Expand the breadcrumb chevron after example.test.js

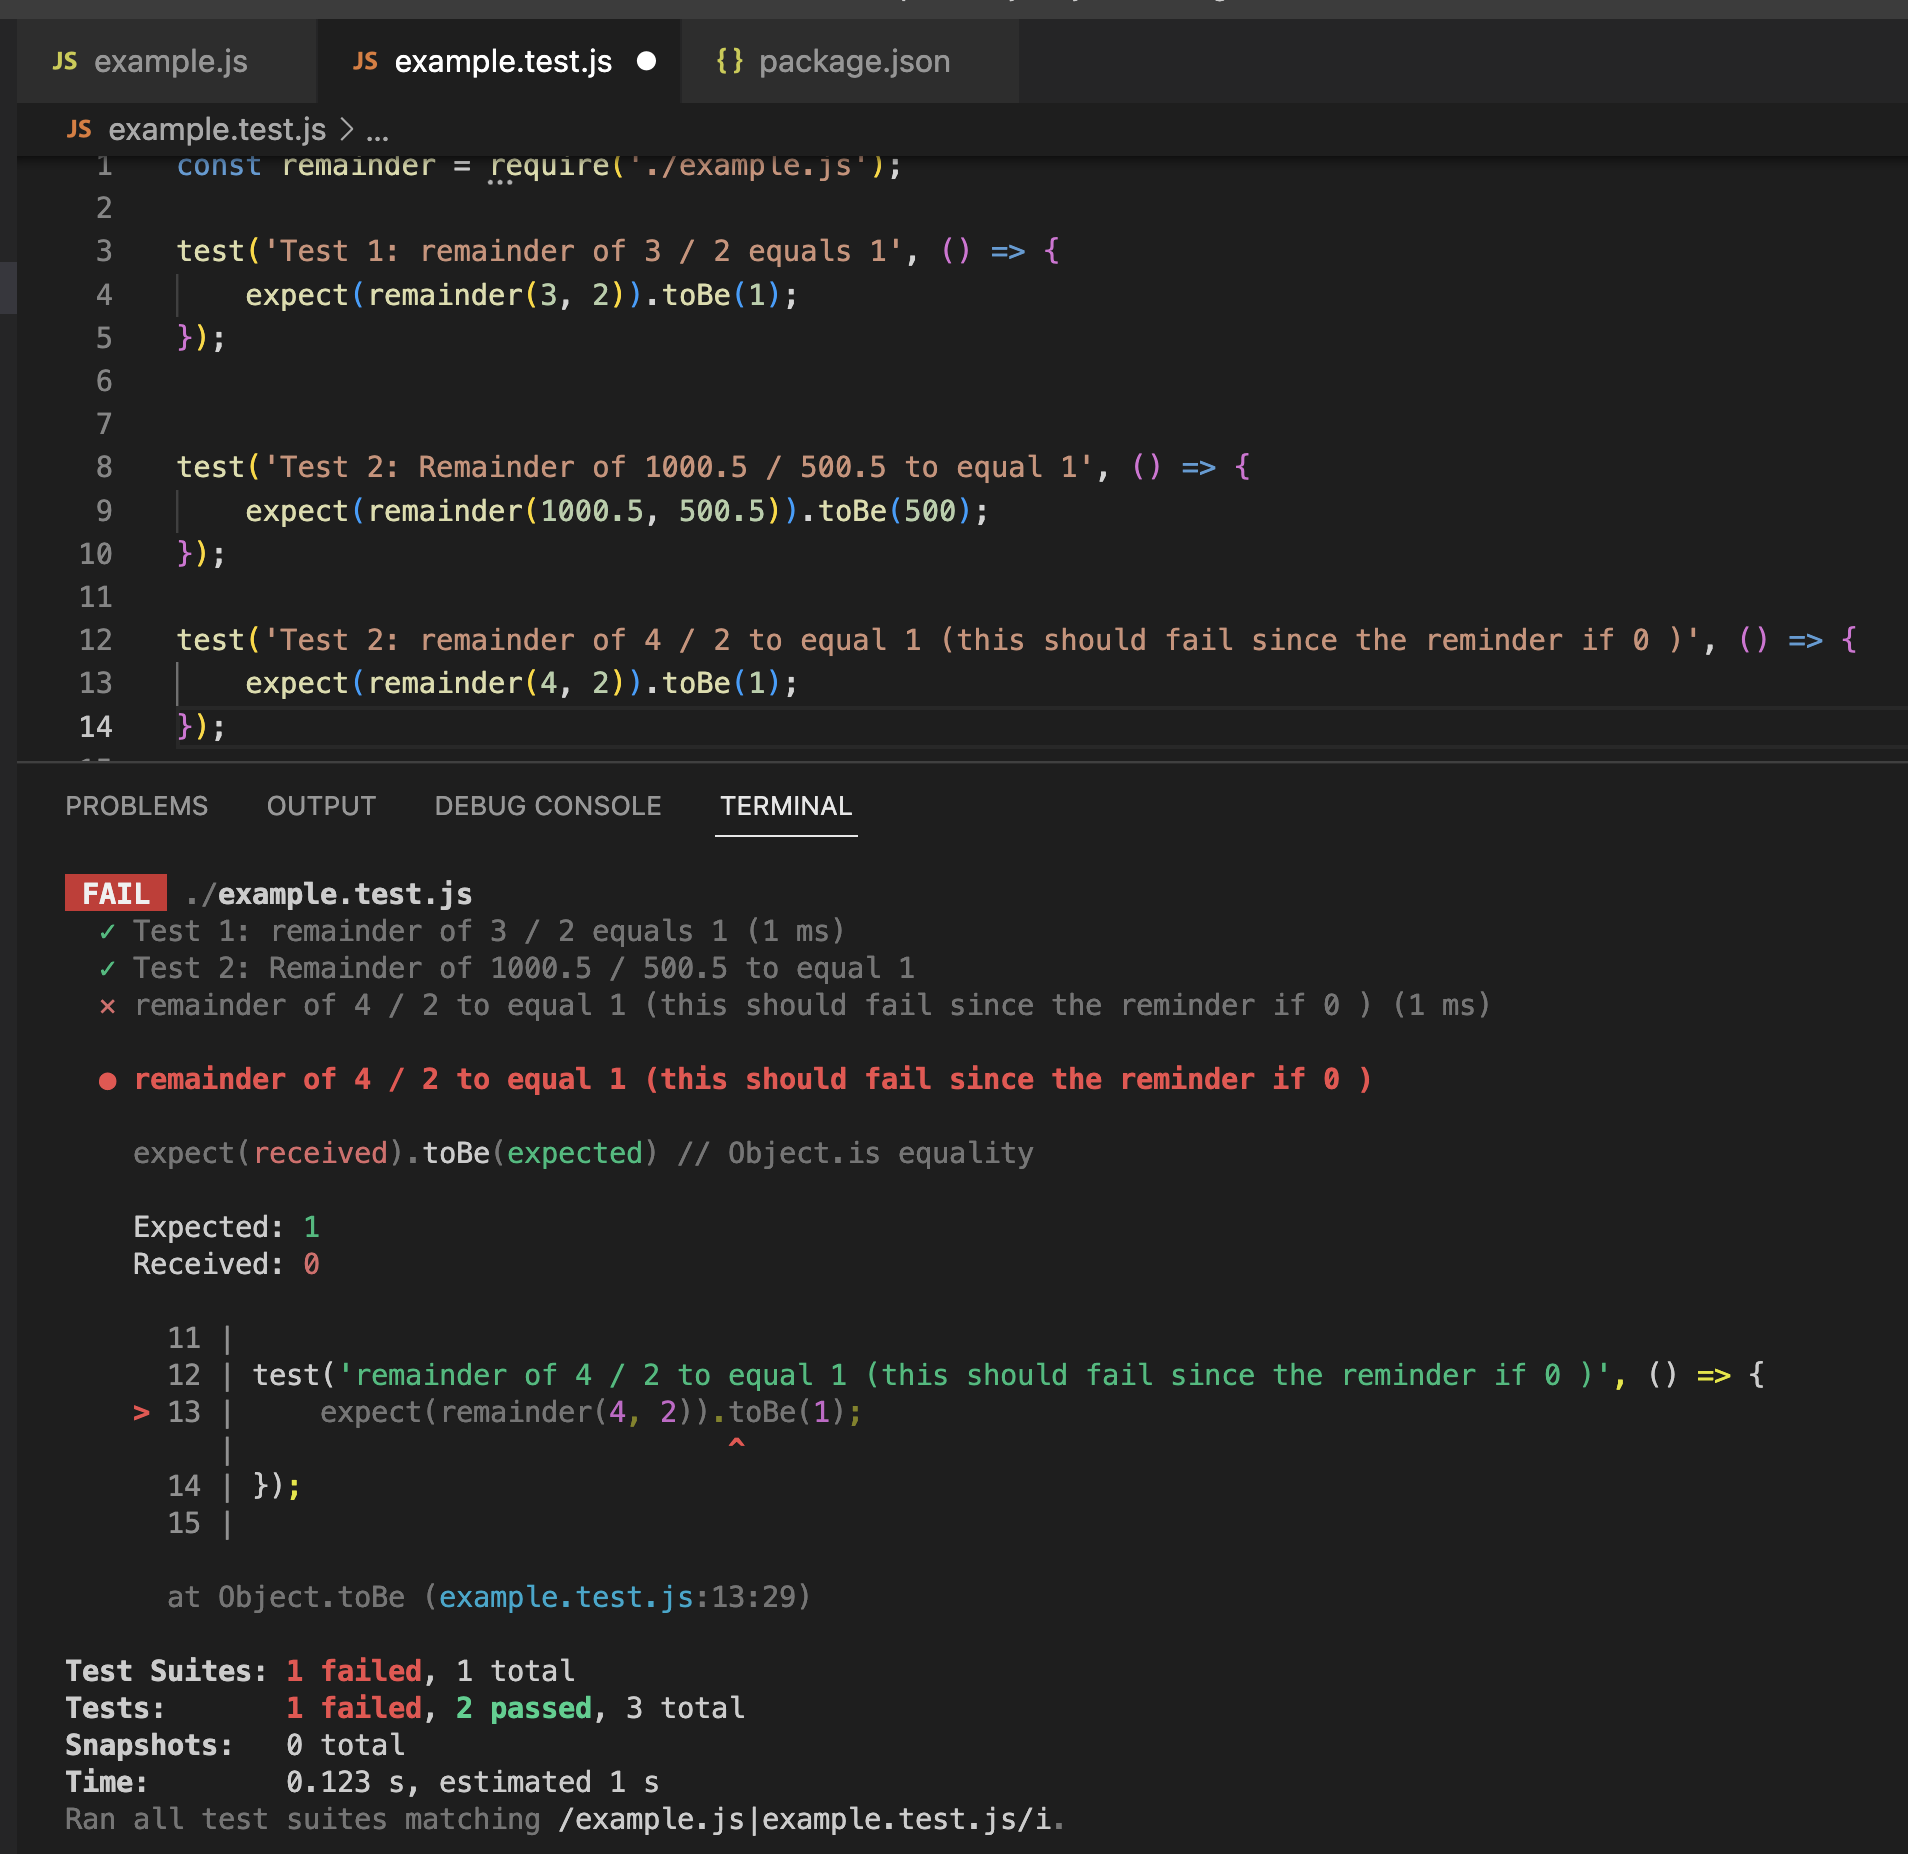[347, 129]
